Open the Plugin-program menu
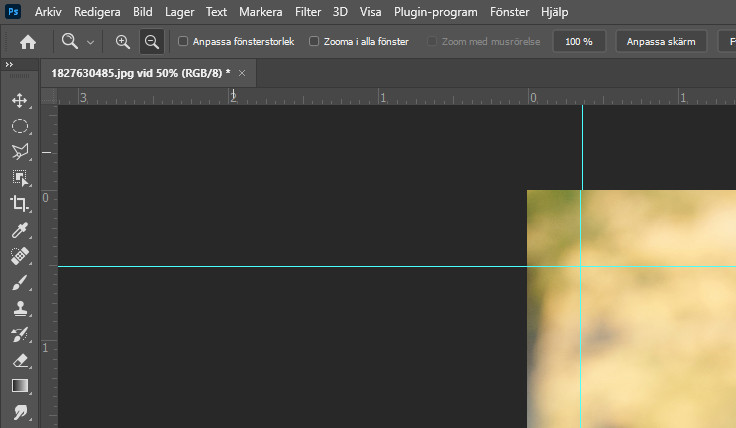 436,12
